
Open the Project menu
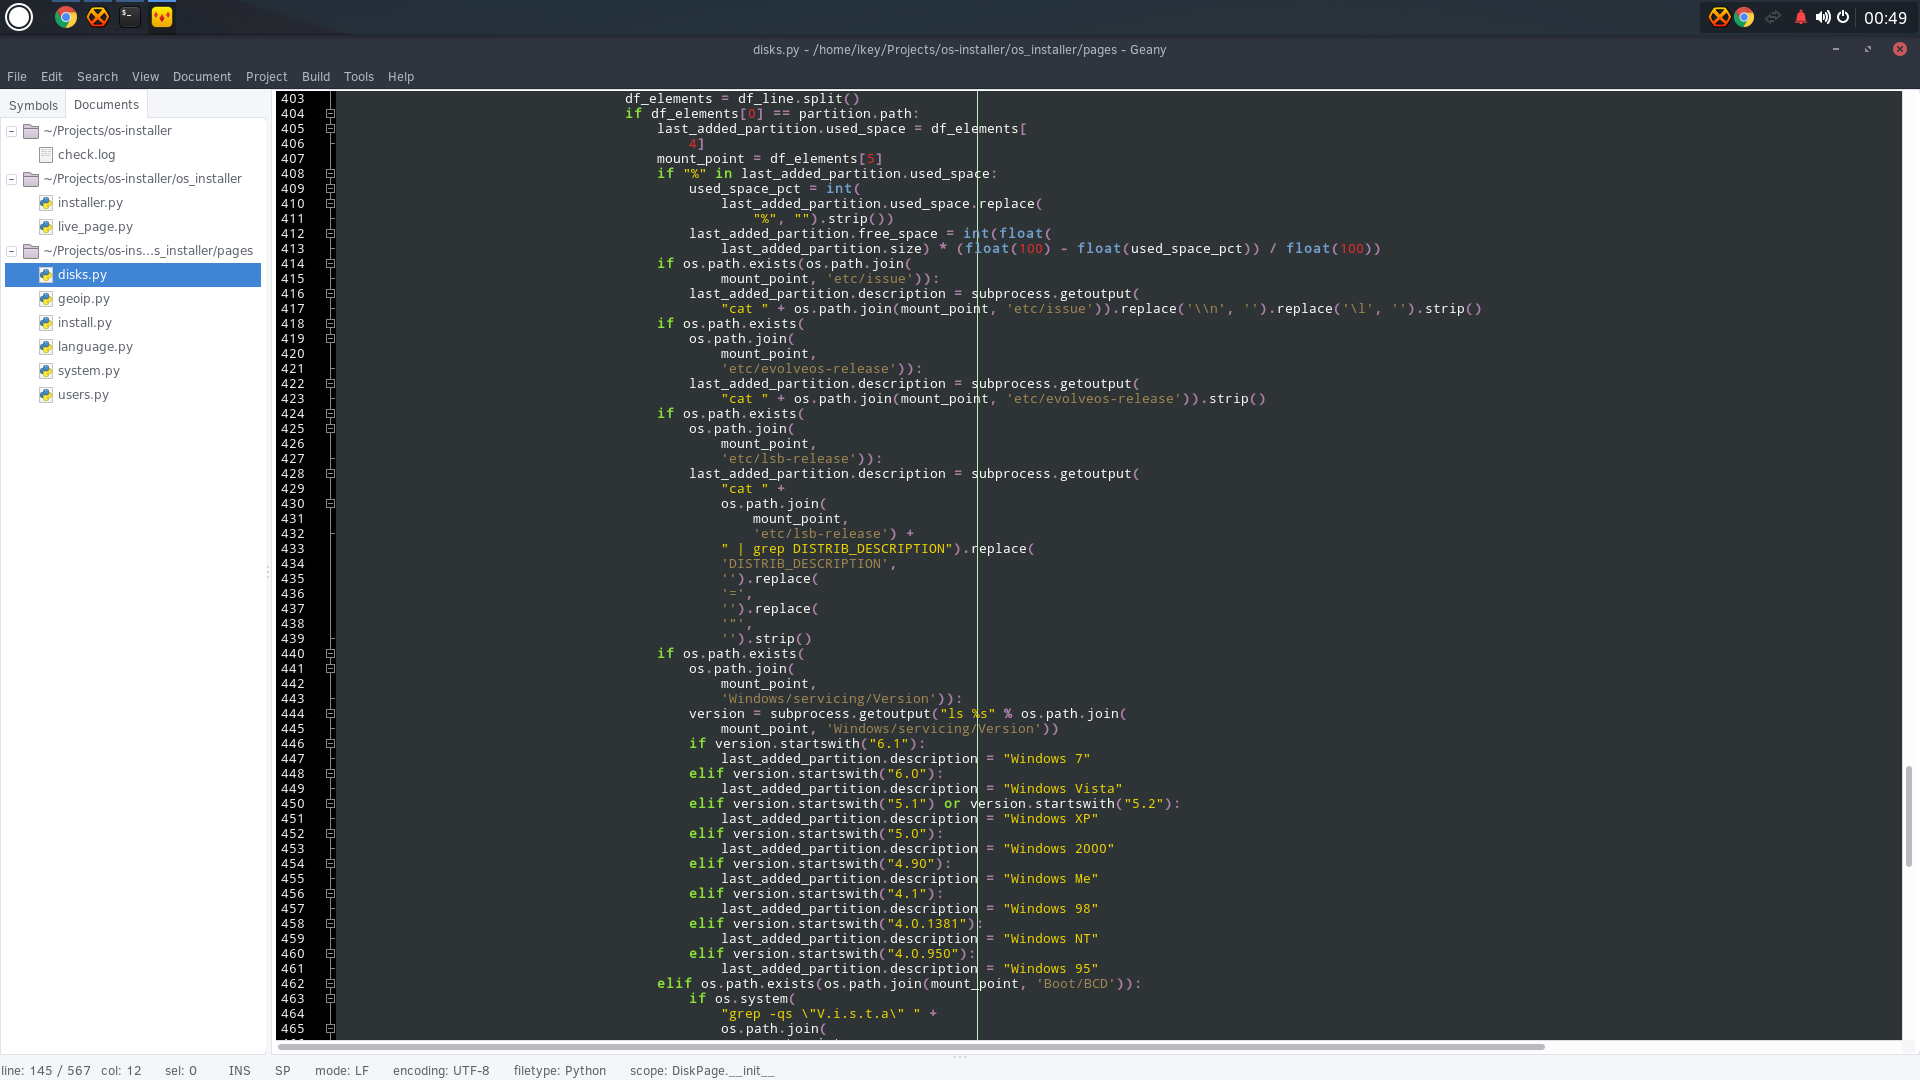(x=266, y=77)
